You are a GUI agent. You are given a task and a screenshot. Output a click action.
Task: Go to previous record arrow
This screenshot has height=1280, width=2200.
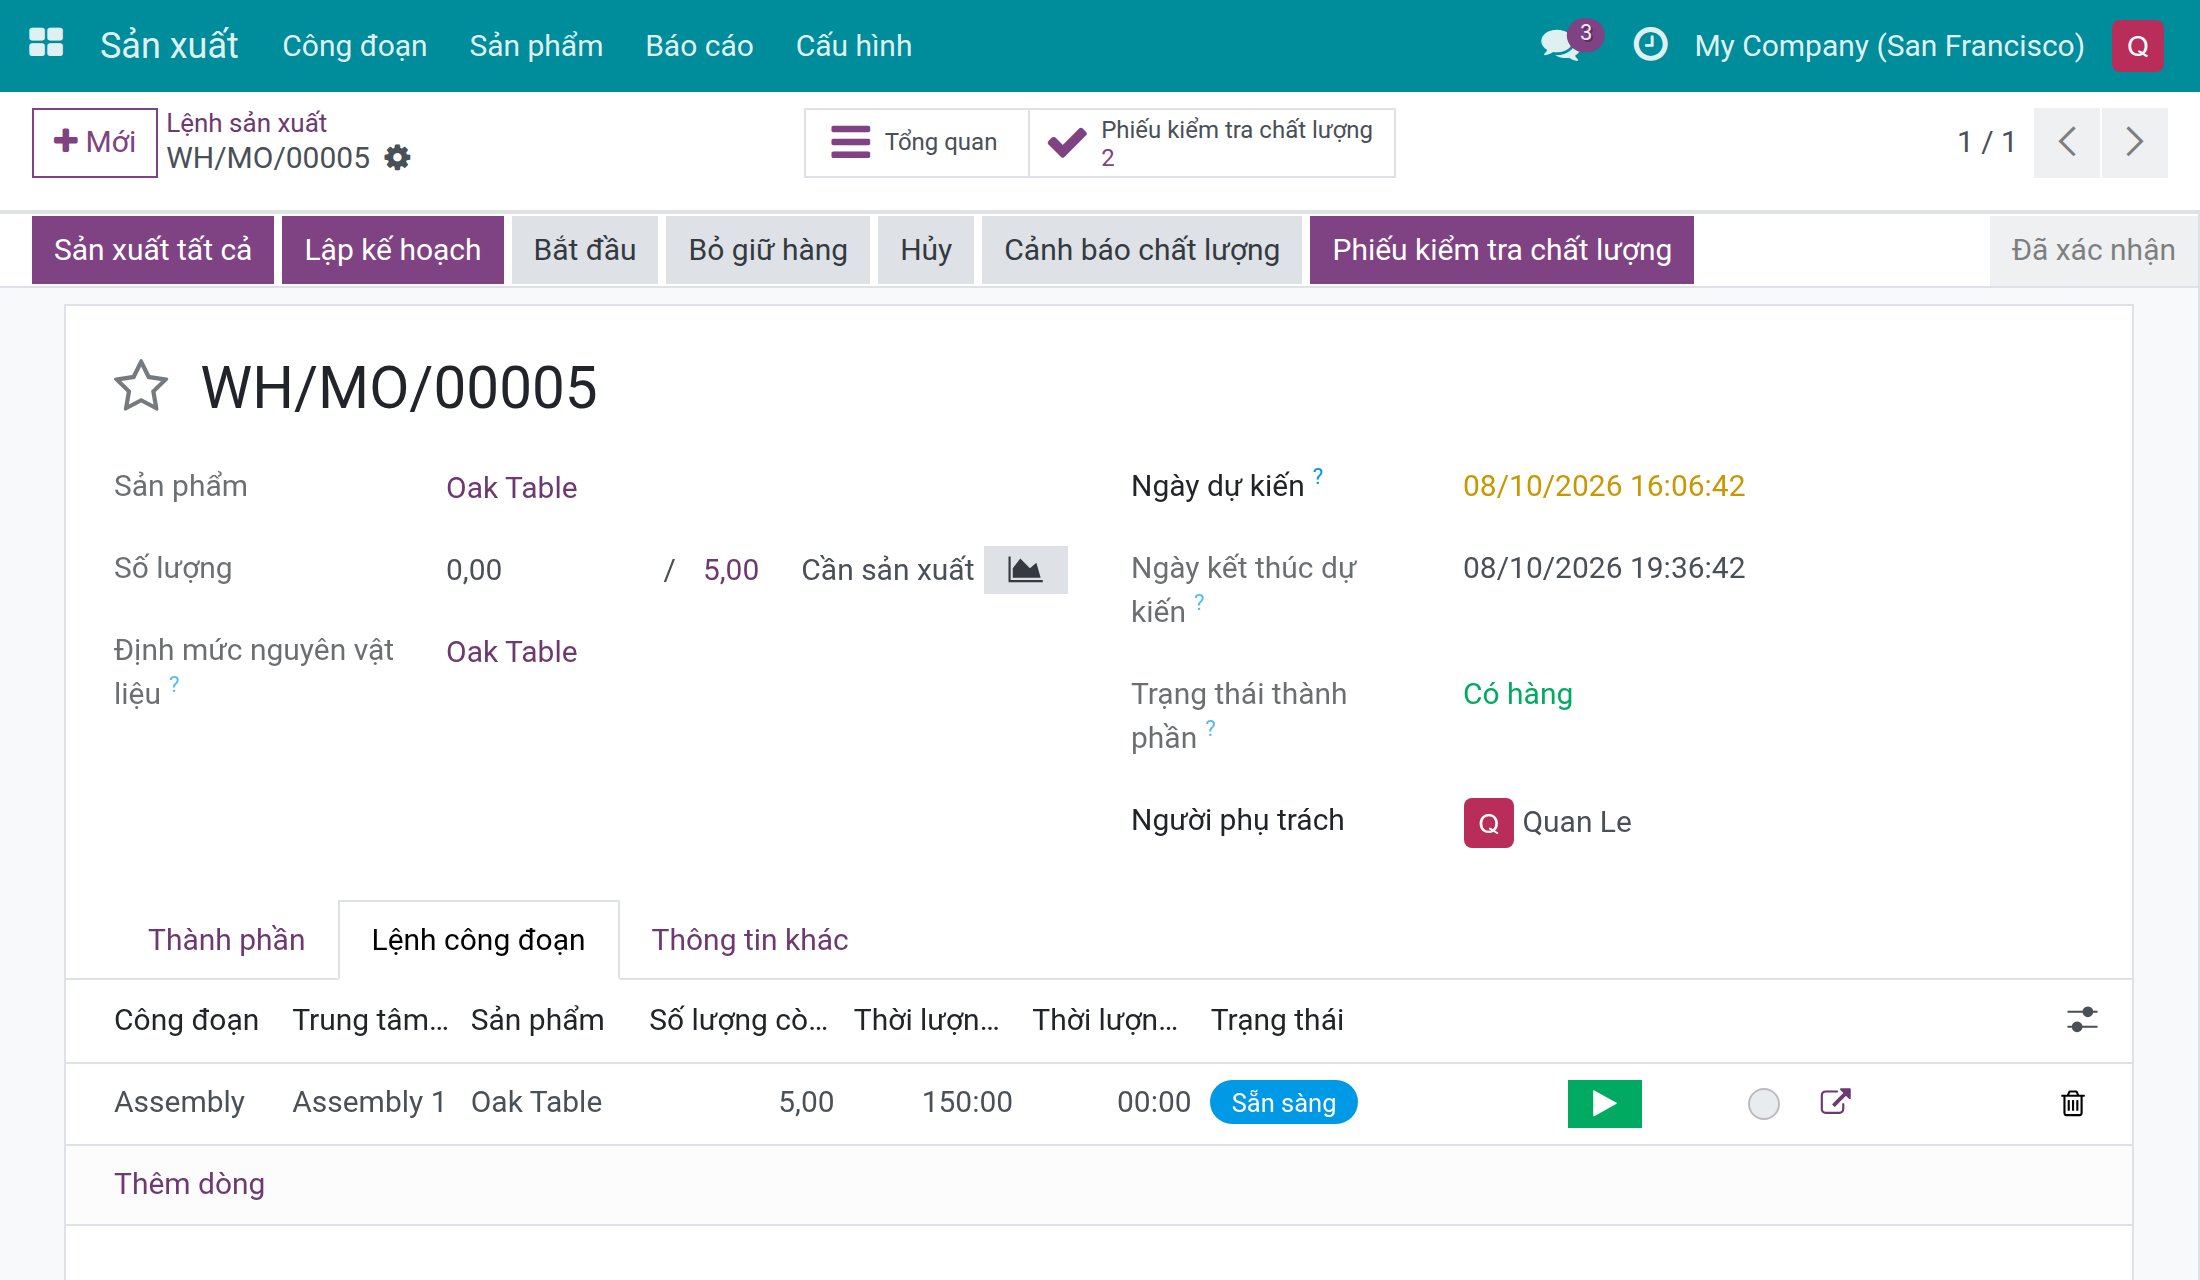2067,142
